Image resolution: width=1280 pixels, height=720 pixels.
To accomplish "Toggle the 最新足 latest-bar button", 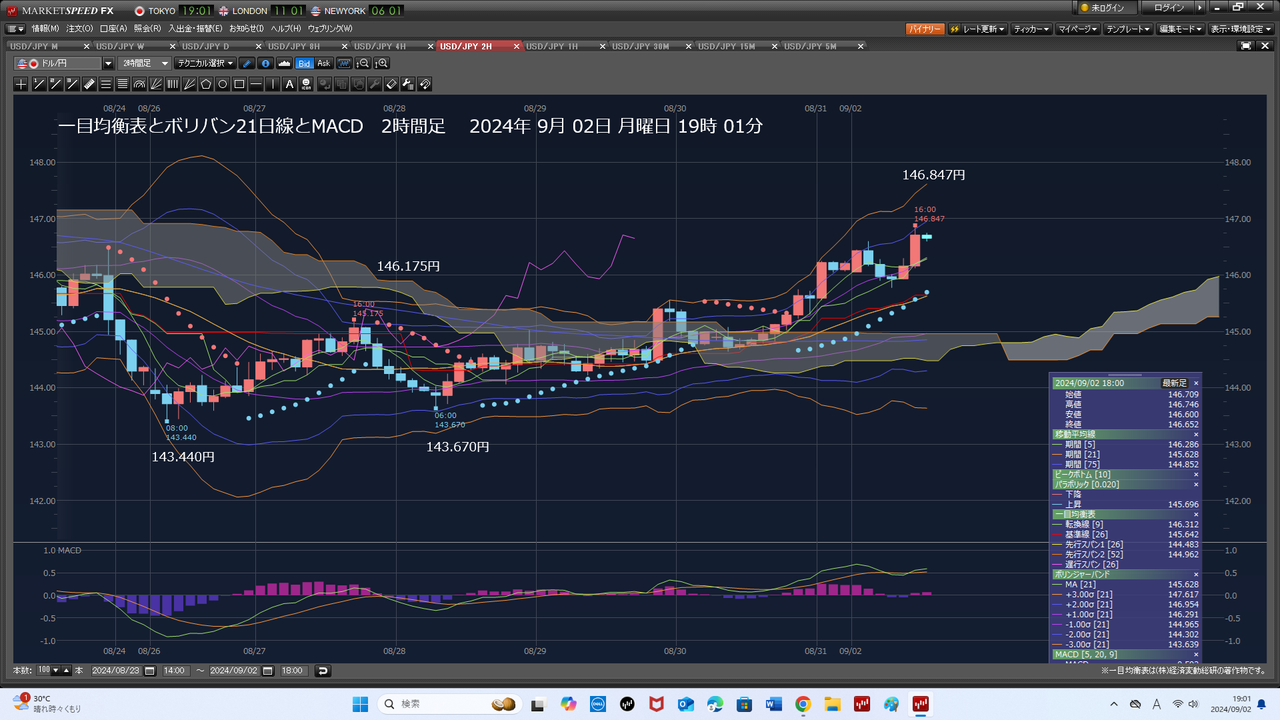I will (x=1173, y=383).
